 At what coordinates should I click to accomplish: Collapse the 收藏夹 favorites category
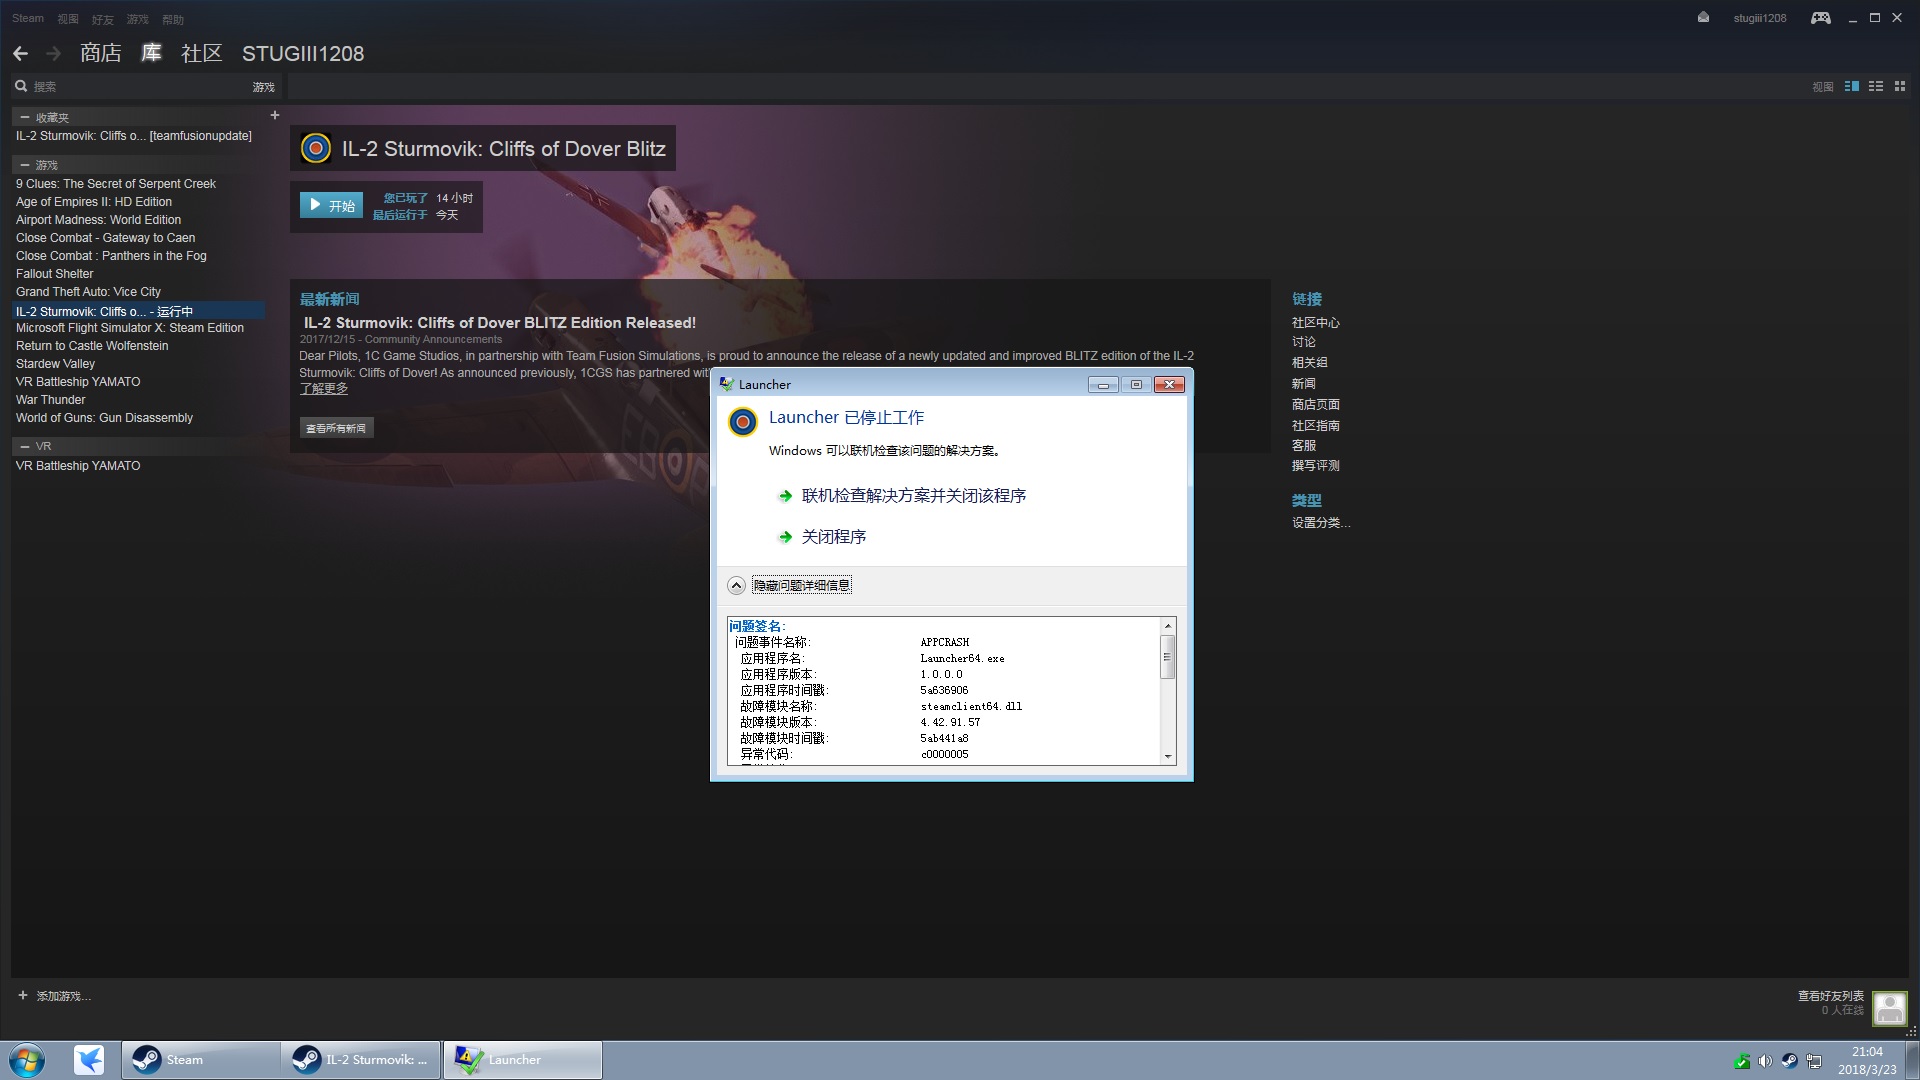click(x=24, y=117)
